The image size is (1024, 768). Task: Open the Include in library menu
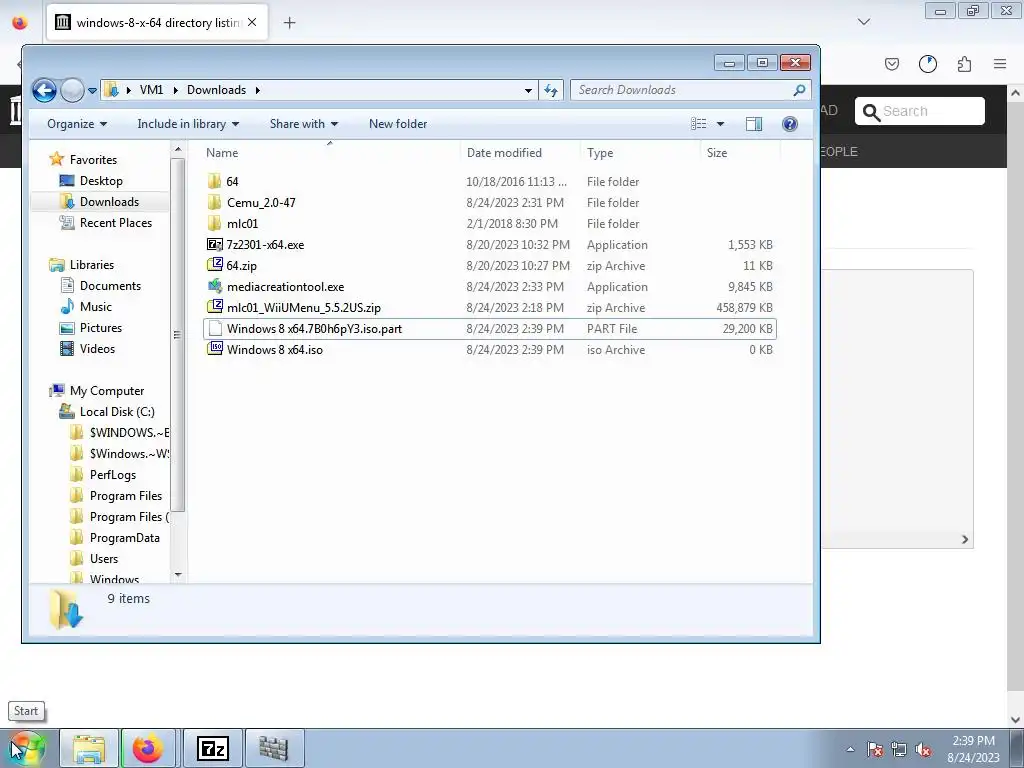click(188, 124)
